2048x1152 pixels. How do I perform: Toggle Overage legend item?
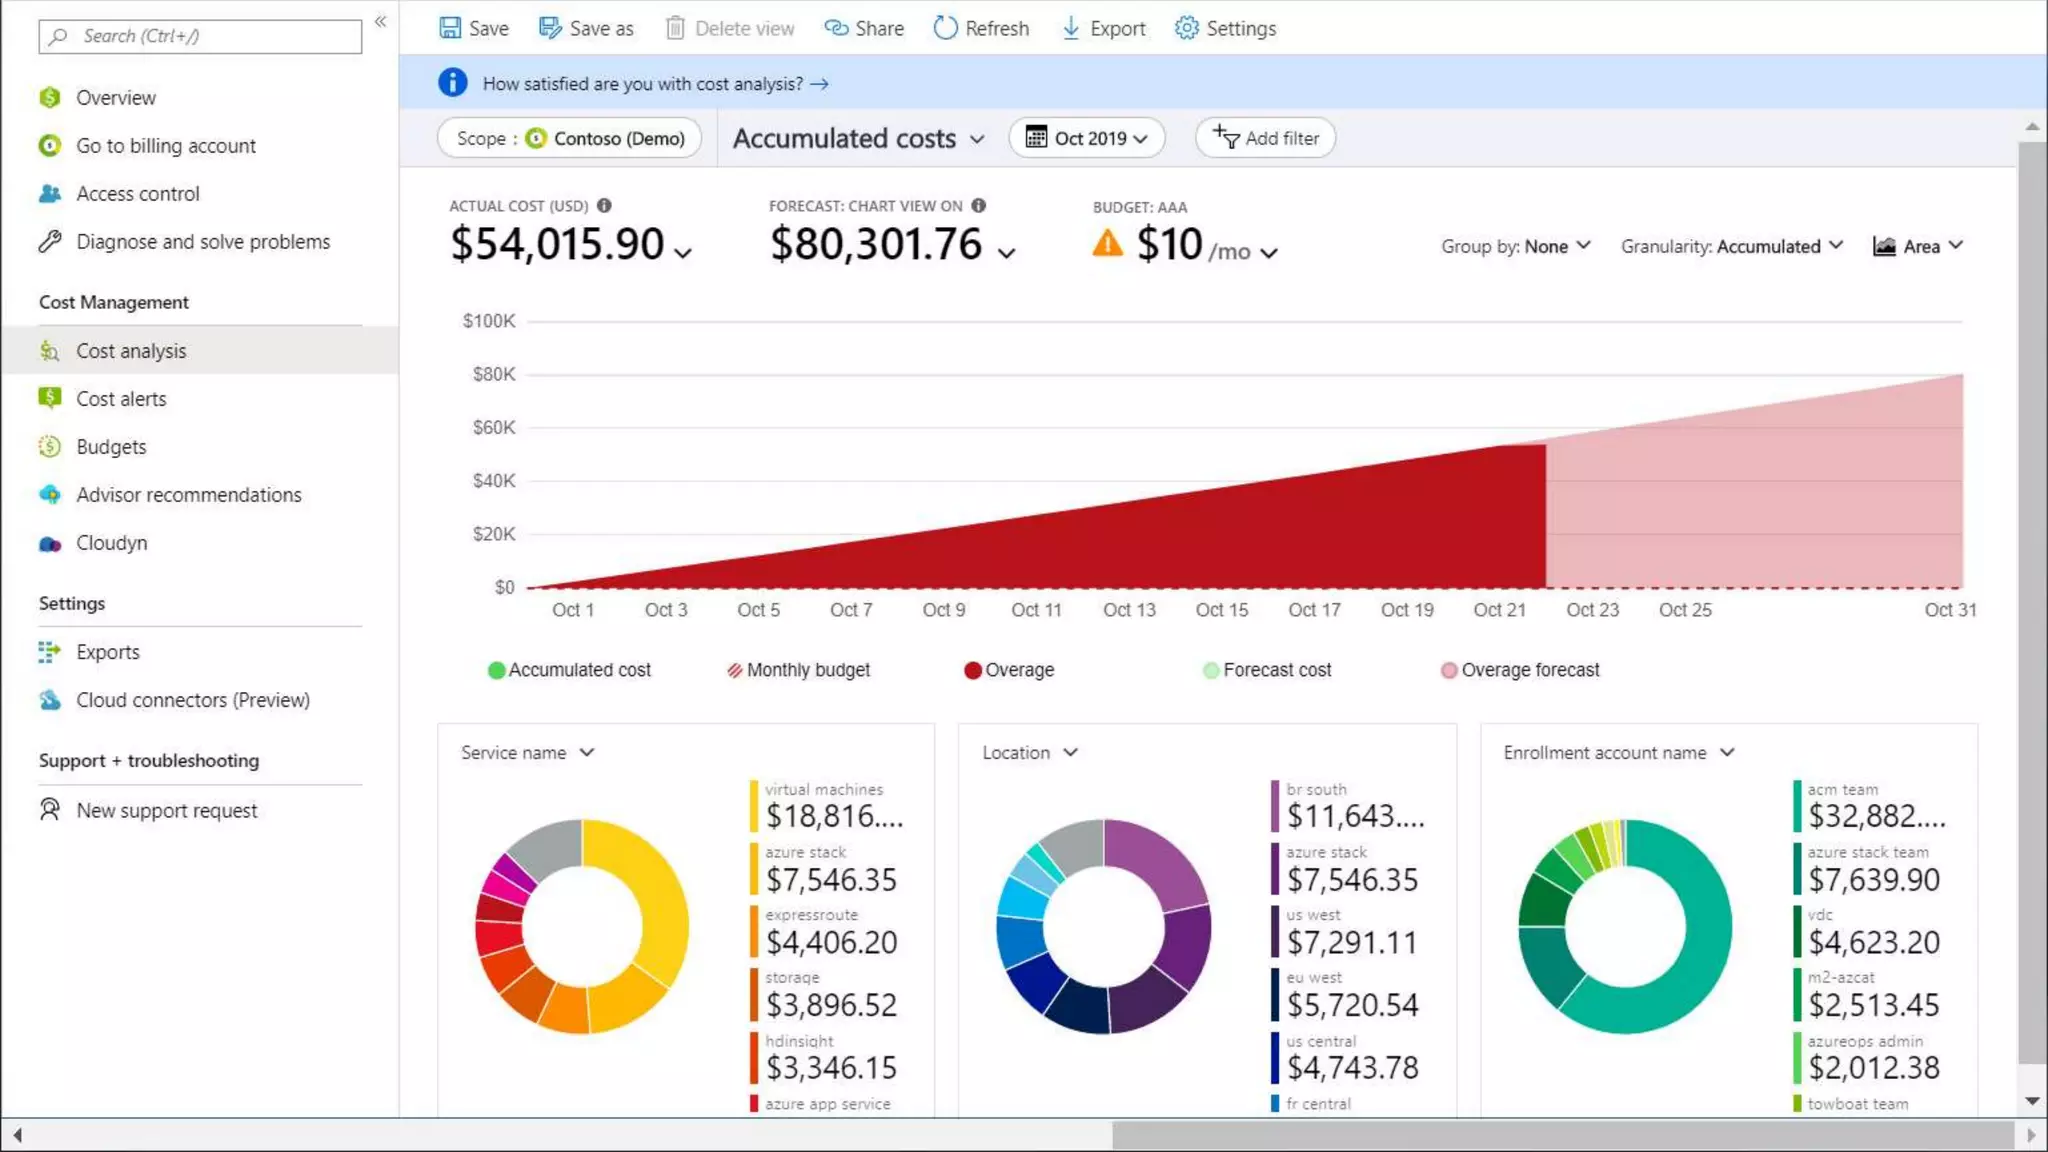1009,670
